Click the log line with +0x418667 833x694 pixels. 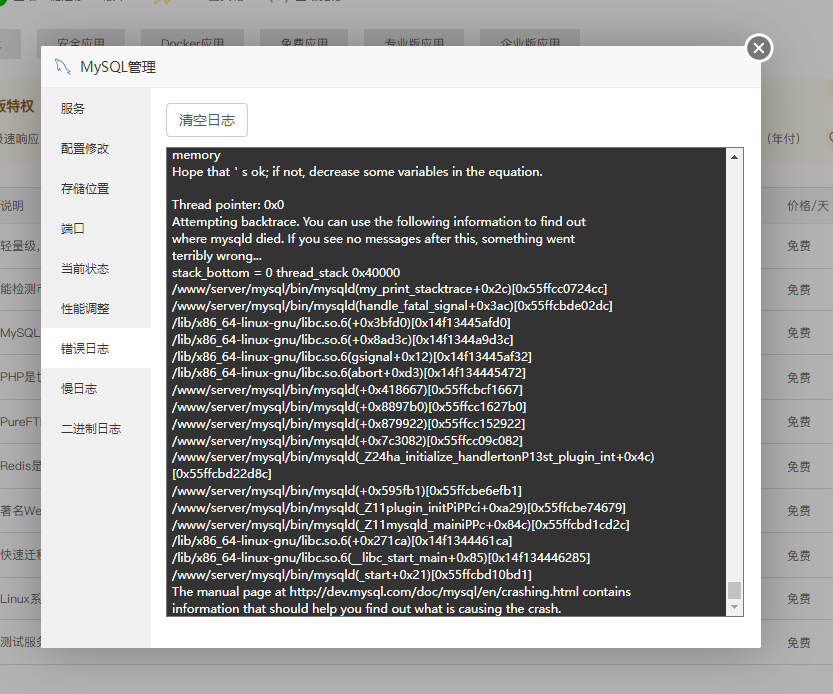[x=347, y=390]
